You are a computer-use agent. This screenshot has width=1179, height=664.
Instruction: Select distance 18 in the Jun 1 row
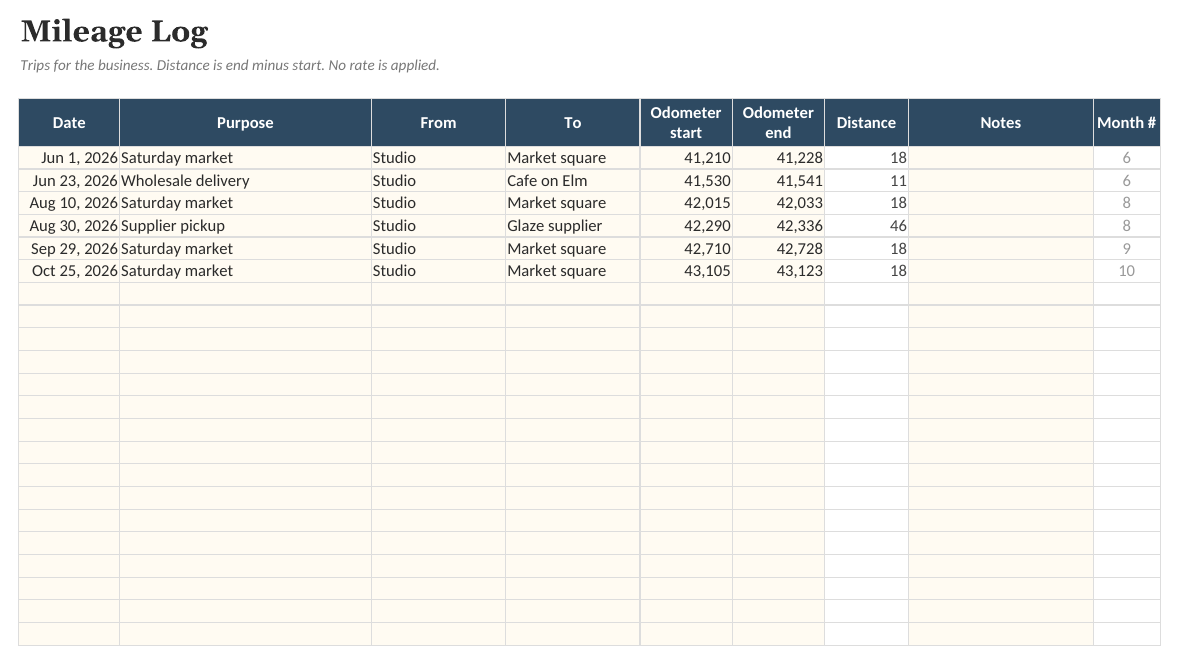pos(866,158)
